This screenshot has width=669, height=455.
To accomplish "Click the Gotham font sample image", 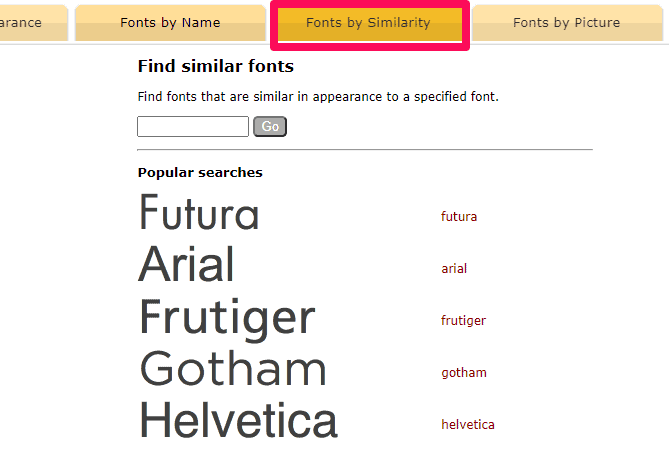I will point(233,370).
